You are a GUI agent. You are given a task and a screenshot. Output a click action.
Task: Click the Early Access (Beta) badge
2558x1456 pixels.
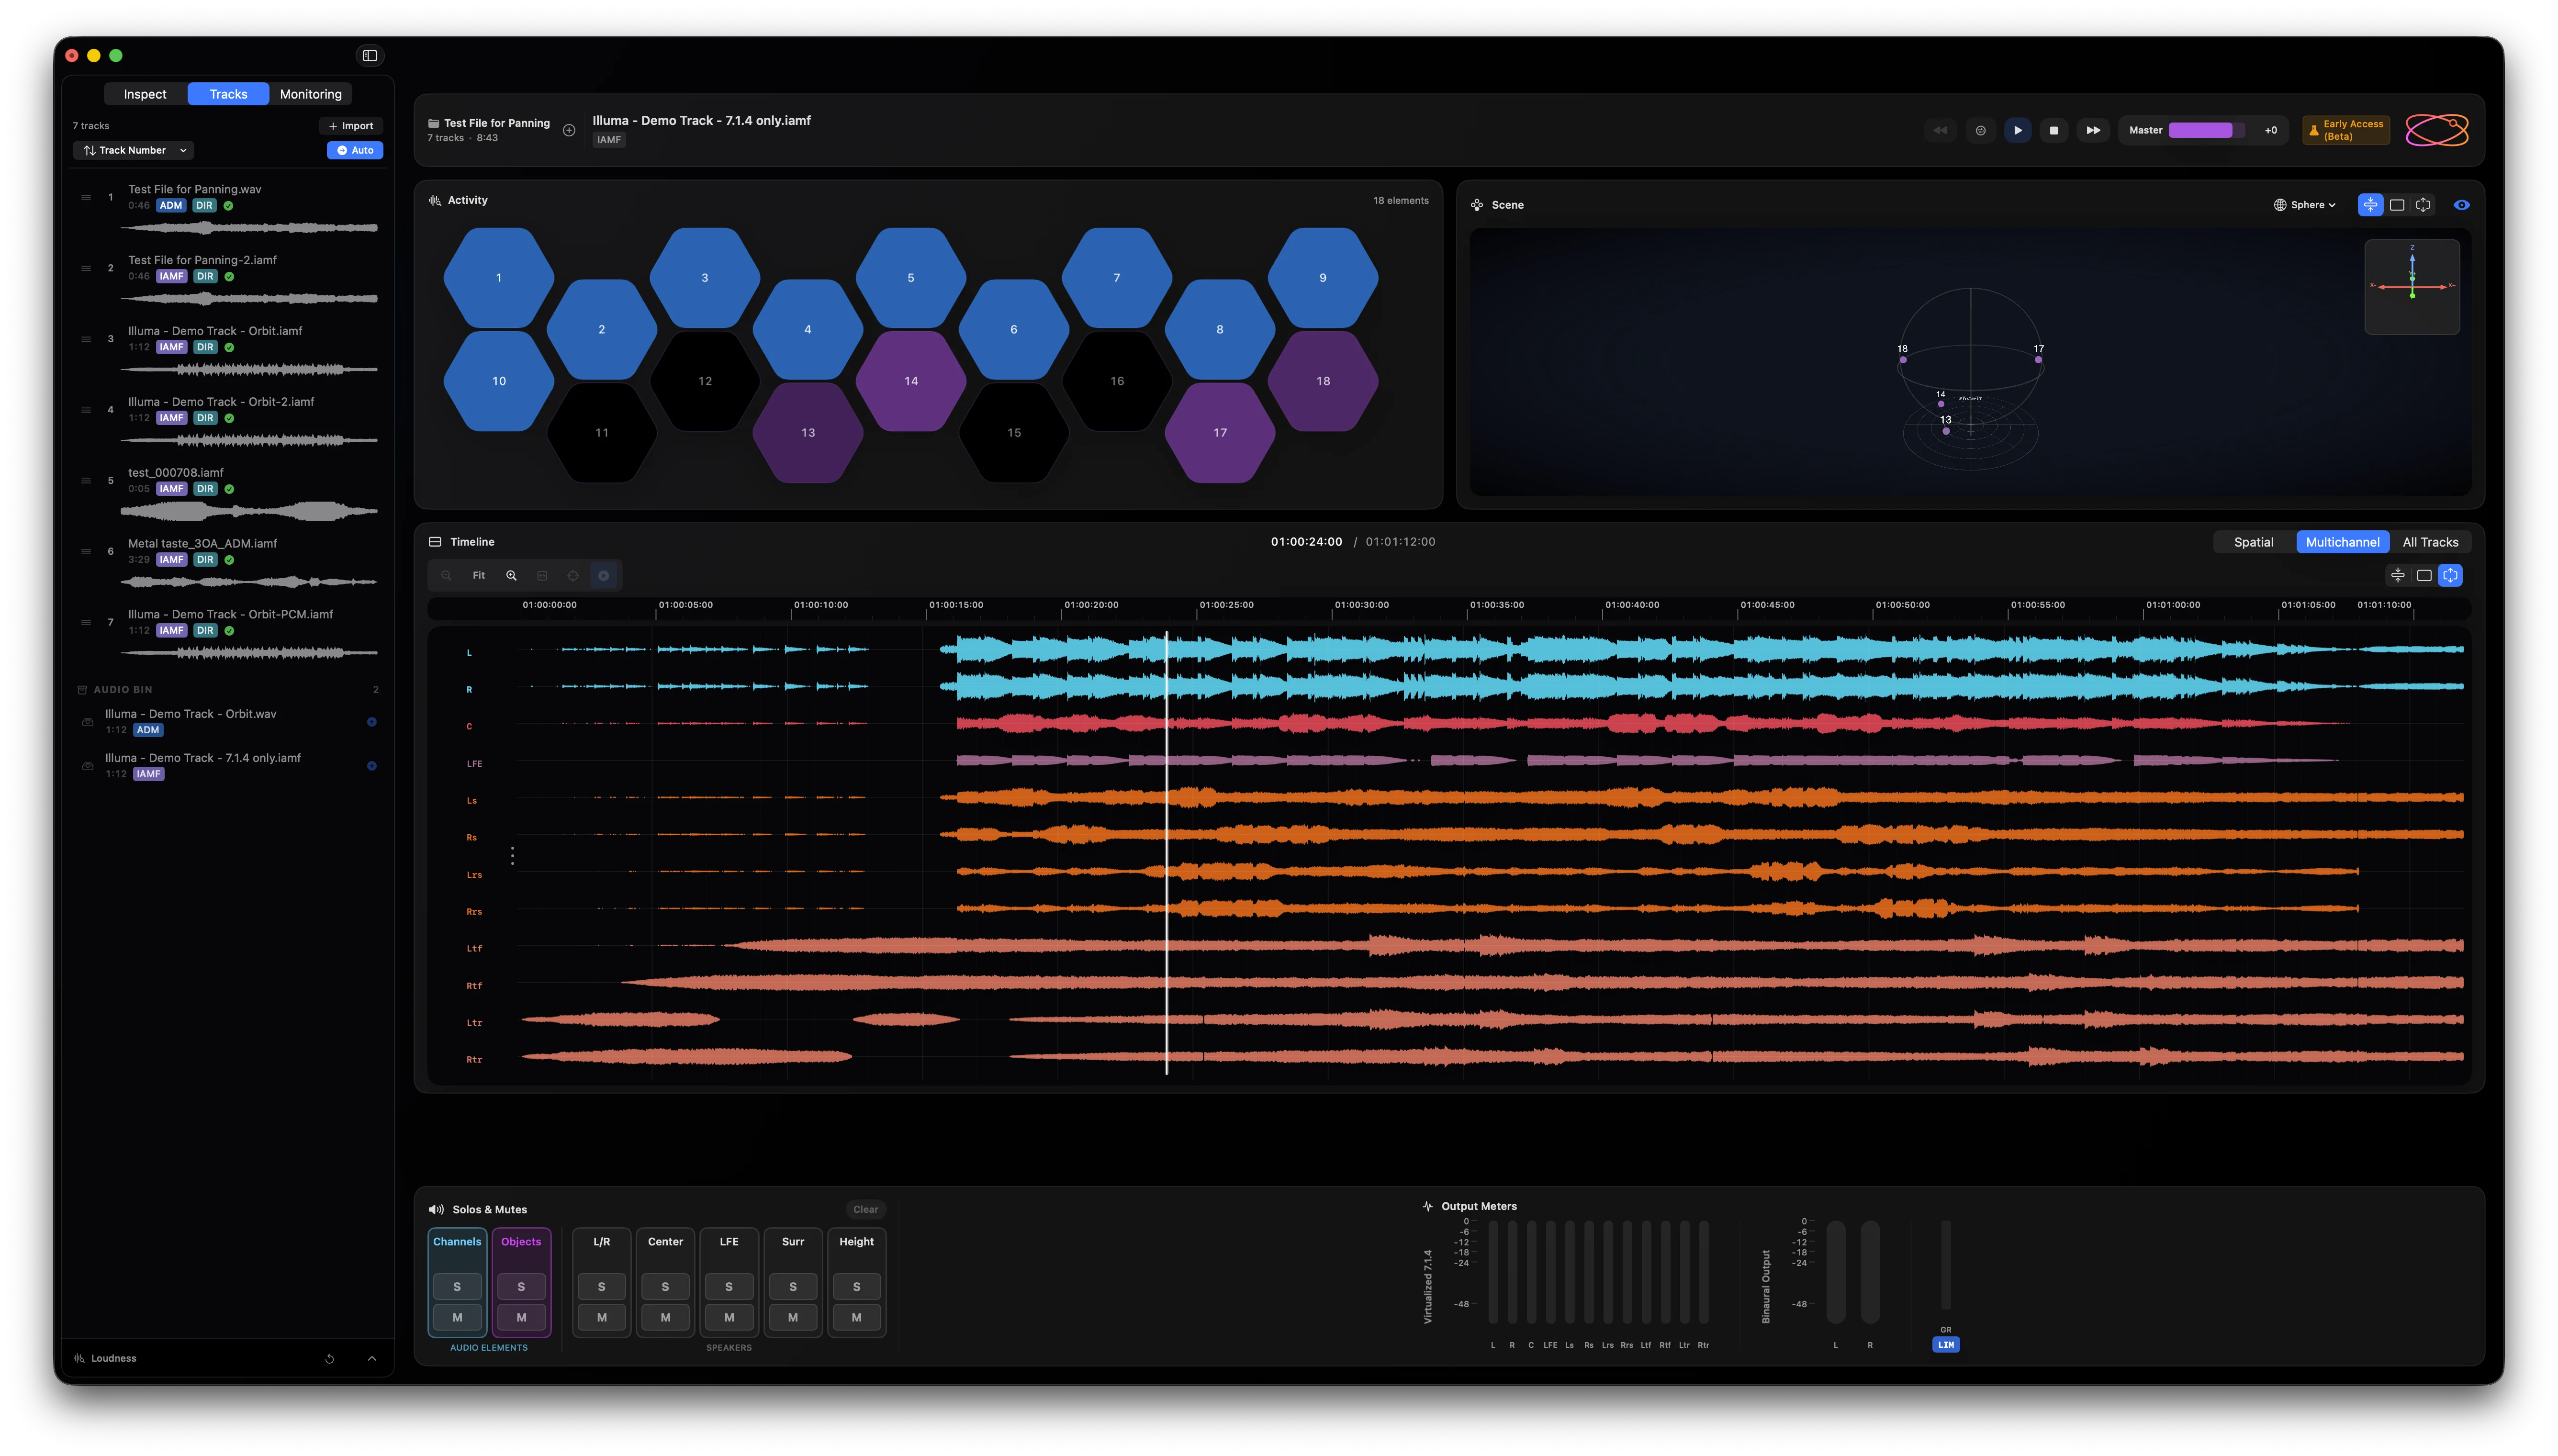click(2345, 130)
